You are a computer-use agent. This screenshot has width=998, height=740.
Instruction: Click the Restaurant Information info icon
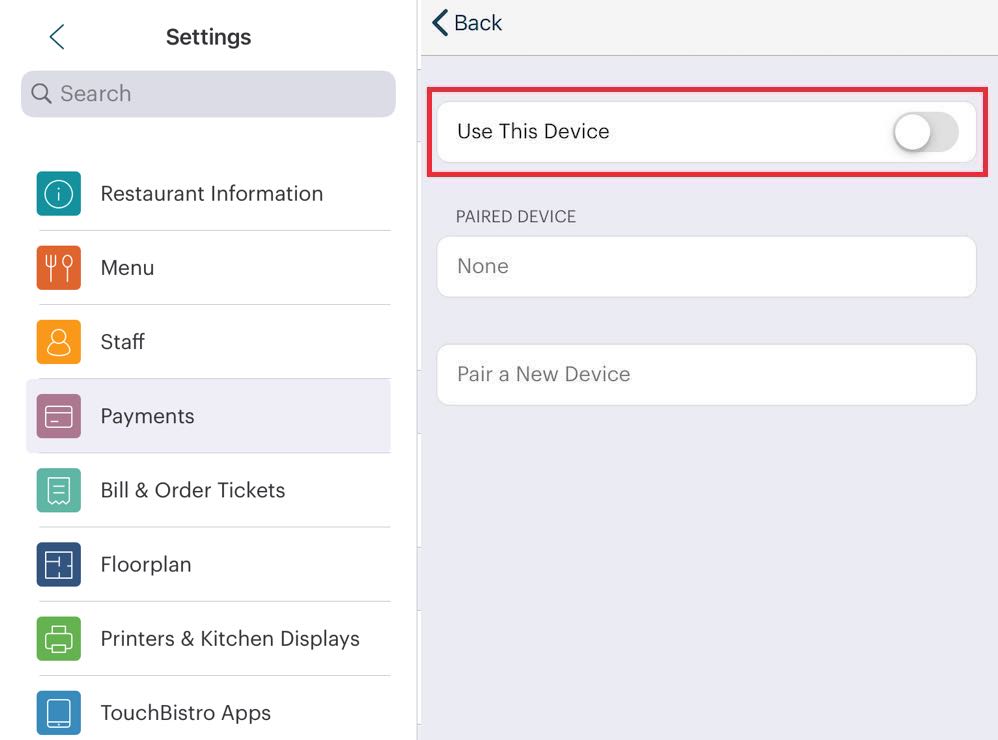[x=59, y=194]
